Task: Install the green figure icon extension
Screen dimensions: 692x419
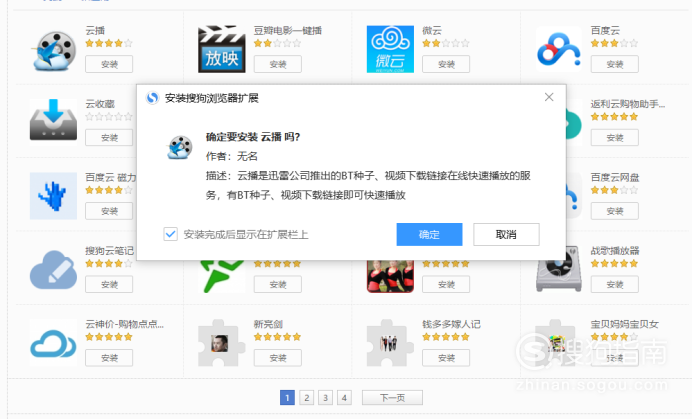Action: [278, 284]
